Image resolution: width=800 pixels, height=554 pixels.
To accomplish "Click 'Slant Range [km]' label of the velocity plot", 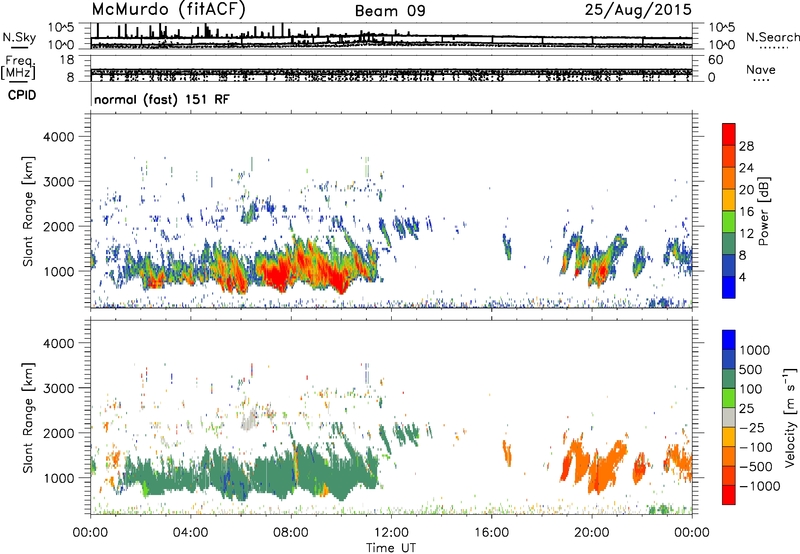I will pyautogui.click(x=28, y=418).
